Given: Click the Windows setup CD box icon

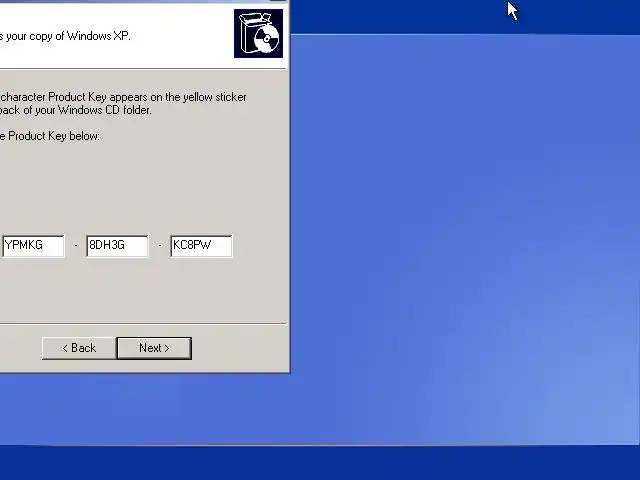Looking at the screenshot, I should (x=258, y=33).
